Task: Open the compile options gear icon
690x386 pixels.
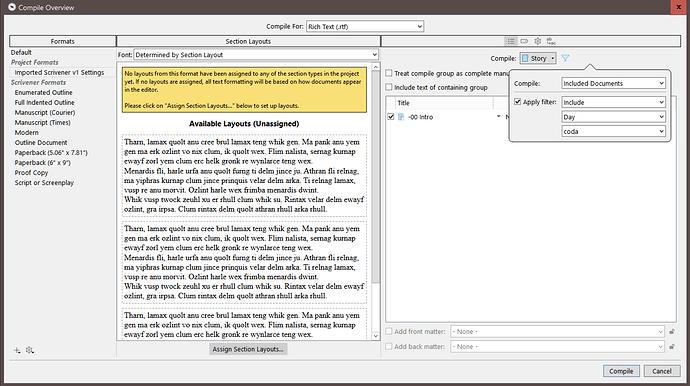Action: 538,41
